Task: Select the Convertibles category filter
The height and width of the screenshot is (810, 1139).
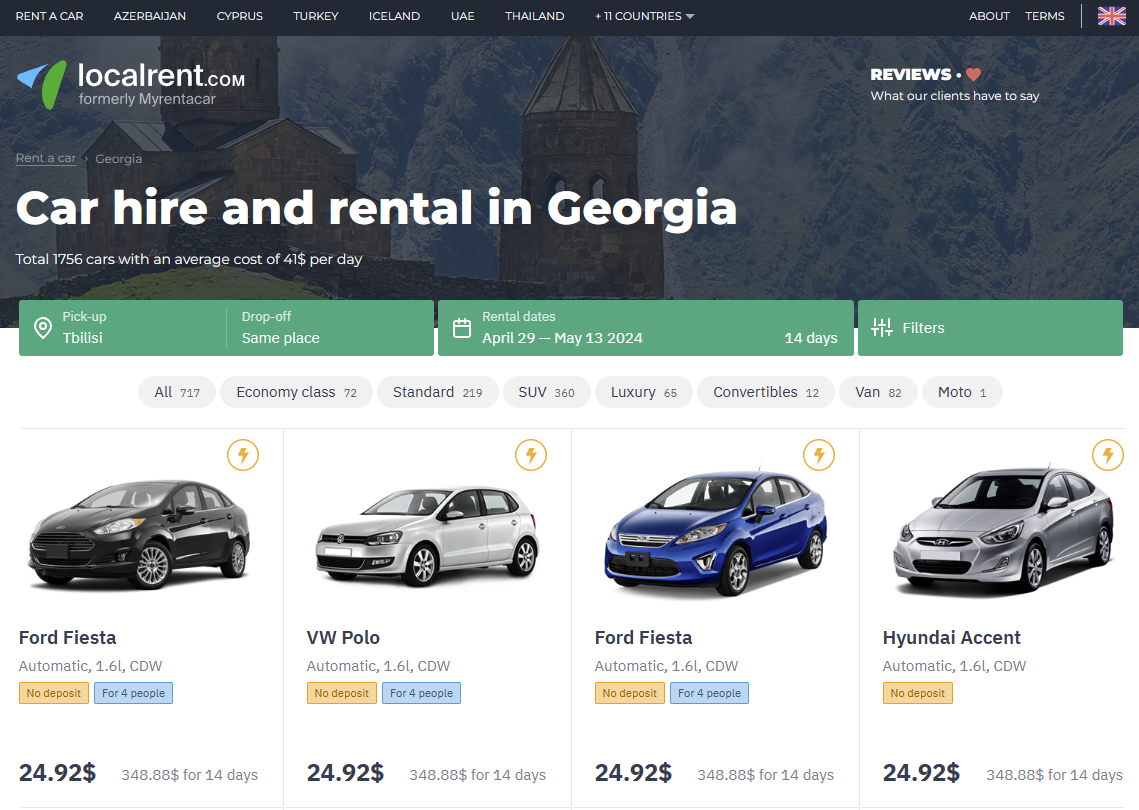Action: (x=765, y=392)
